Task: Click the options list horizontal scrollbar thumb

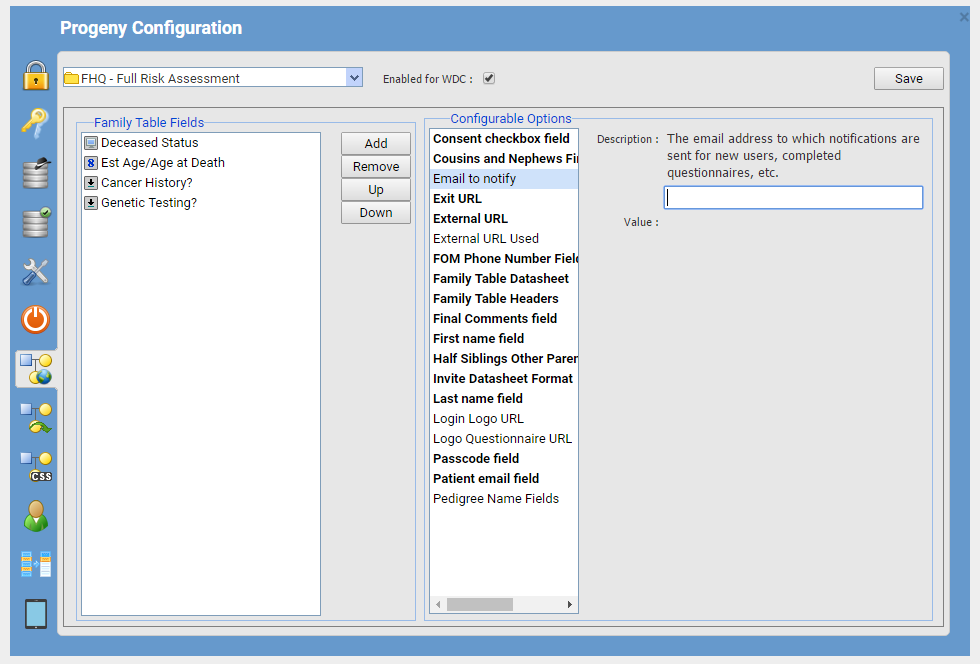Action: point(480,605)
